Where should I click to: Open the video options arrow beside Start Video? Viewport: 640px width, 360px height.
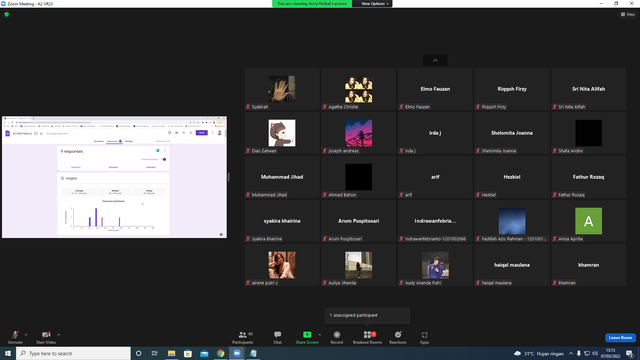pyautogui.click(x=59, y=335)
